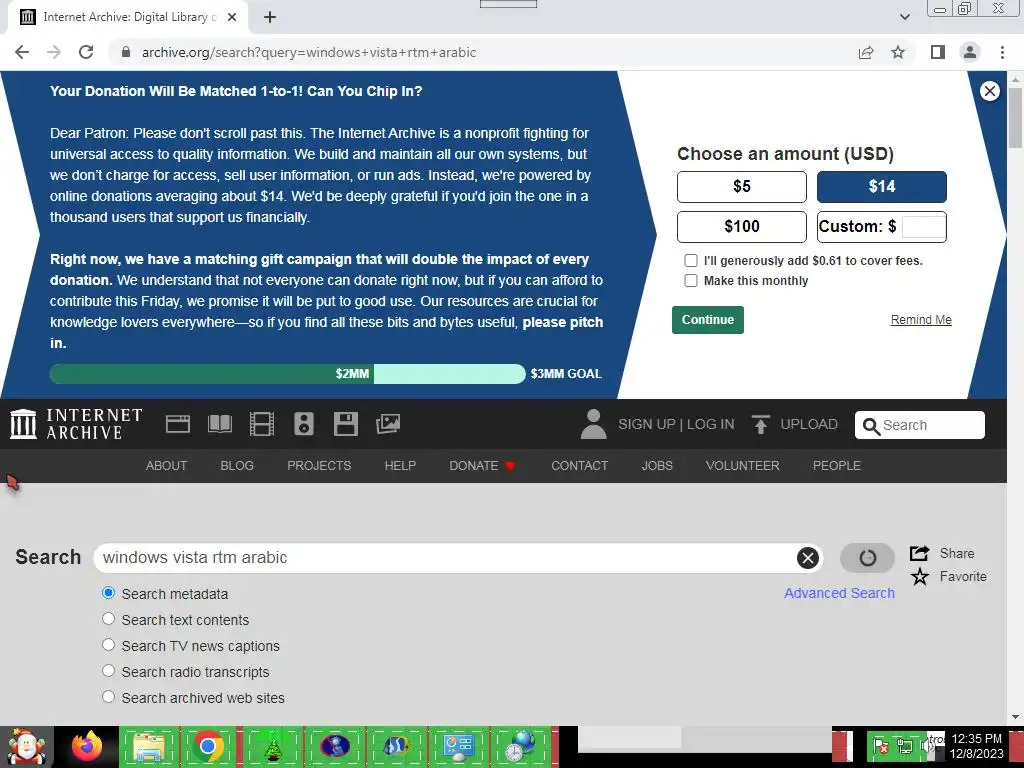Reload the current page
The height and width of the screenshot is (768, 1024).
click(86, 52)
